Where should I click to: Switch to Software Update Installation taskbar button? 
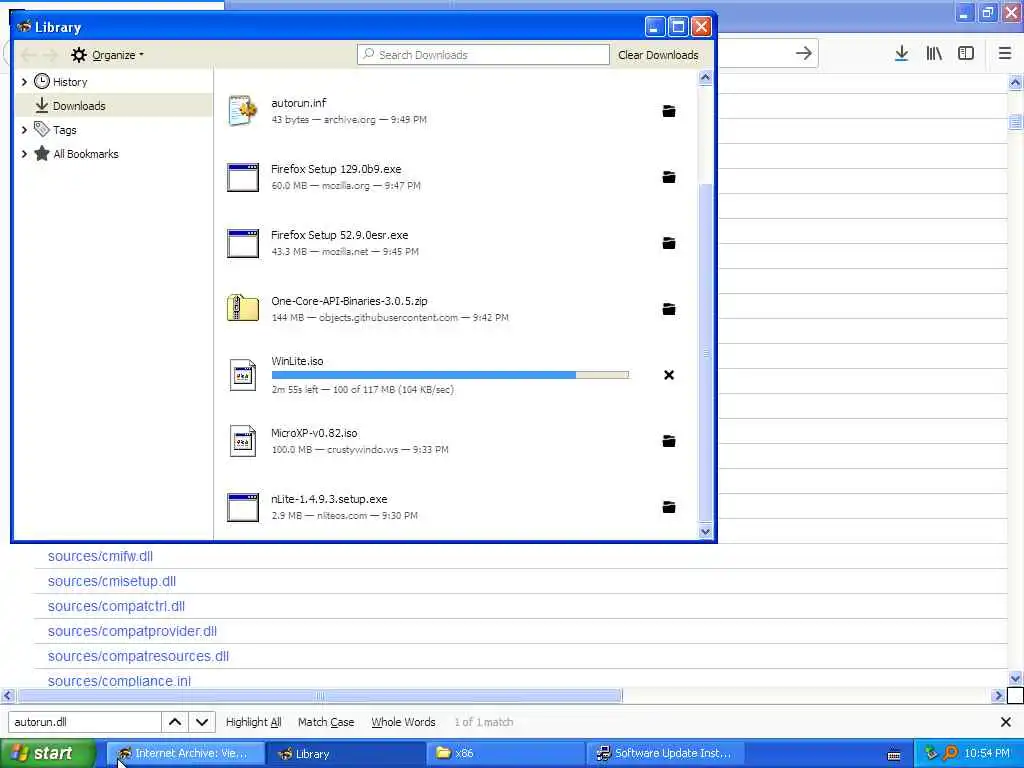pos(666,754)
